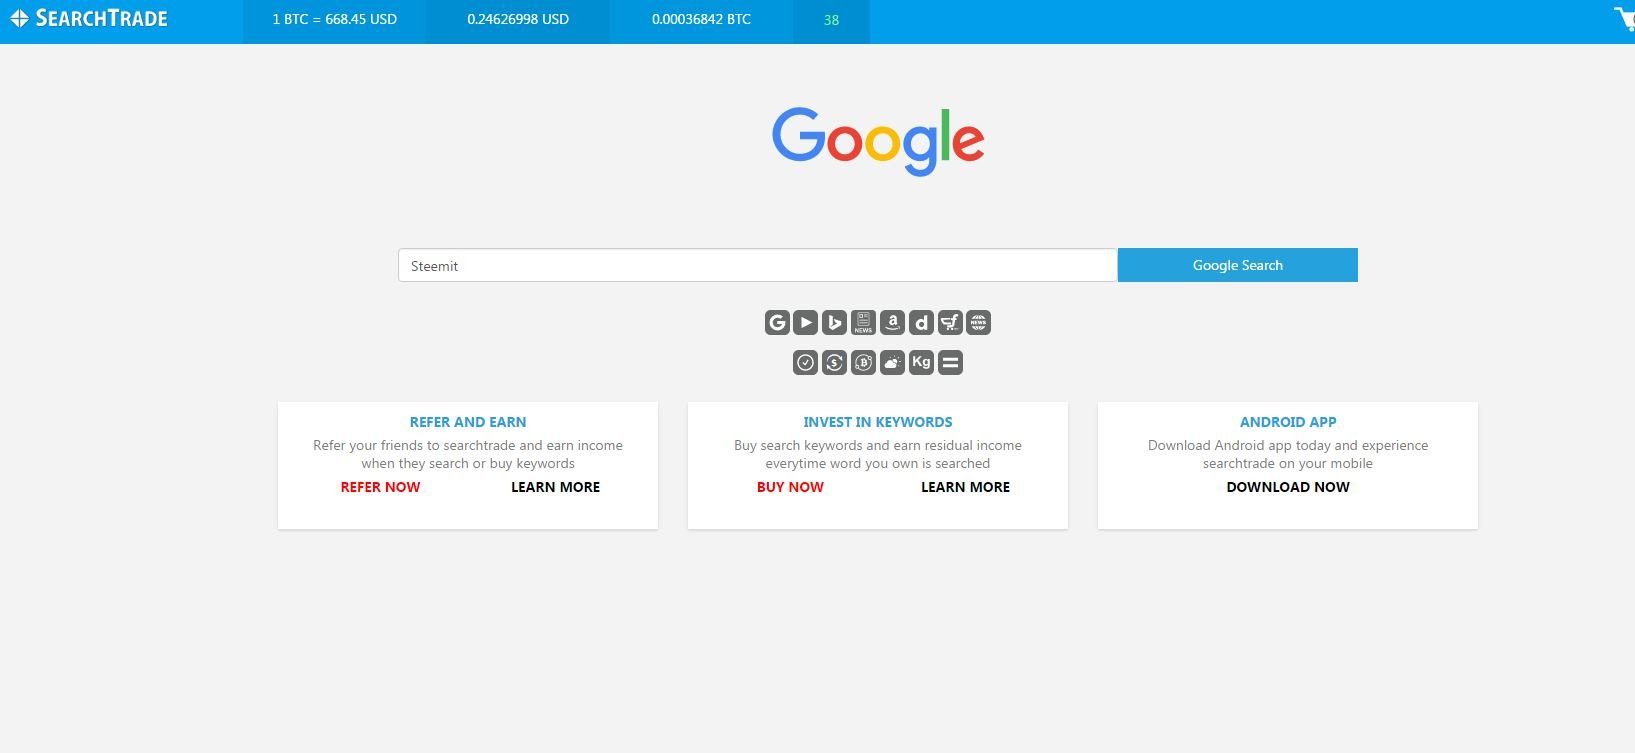
Task: Click the ANDROID APP heading
Action: tap(1288, 422)
